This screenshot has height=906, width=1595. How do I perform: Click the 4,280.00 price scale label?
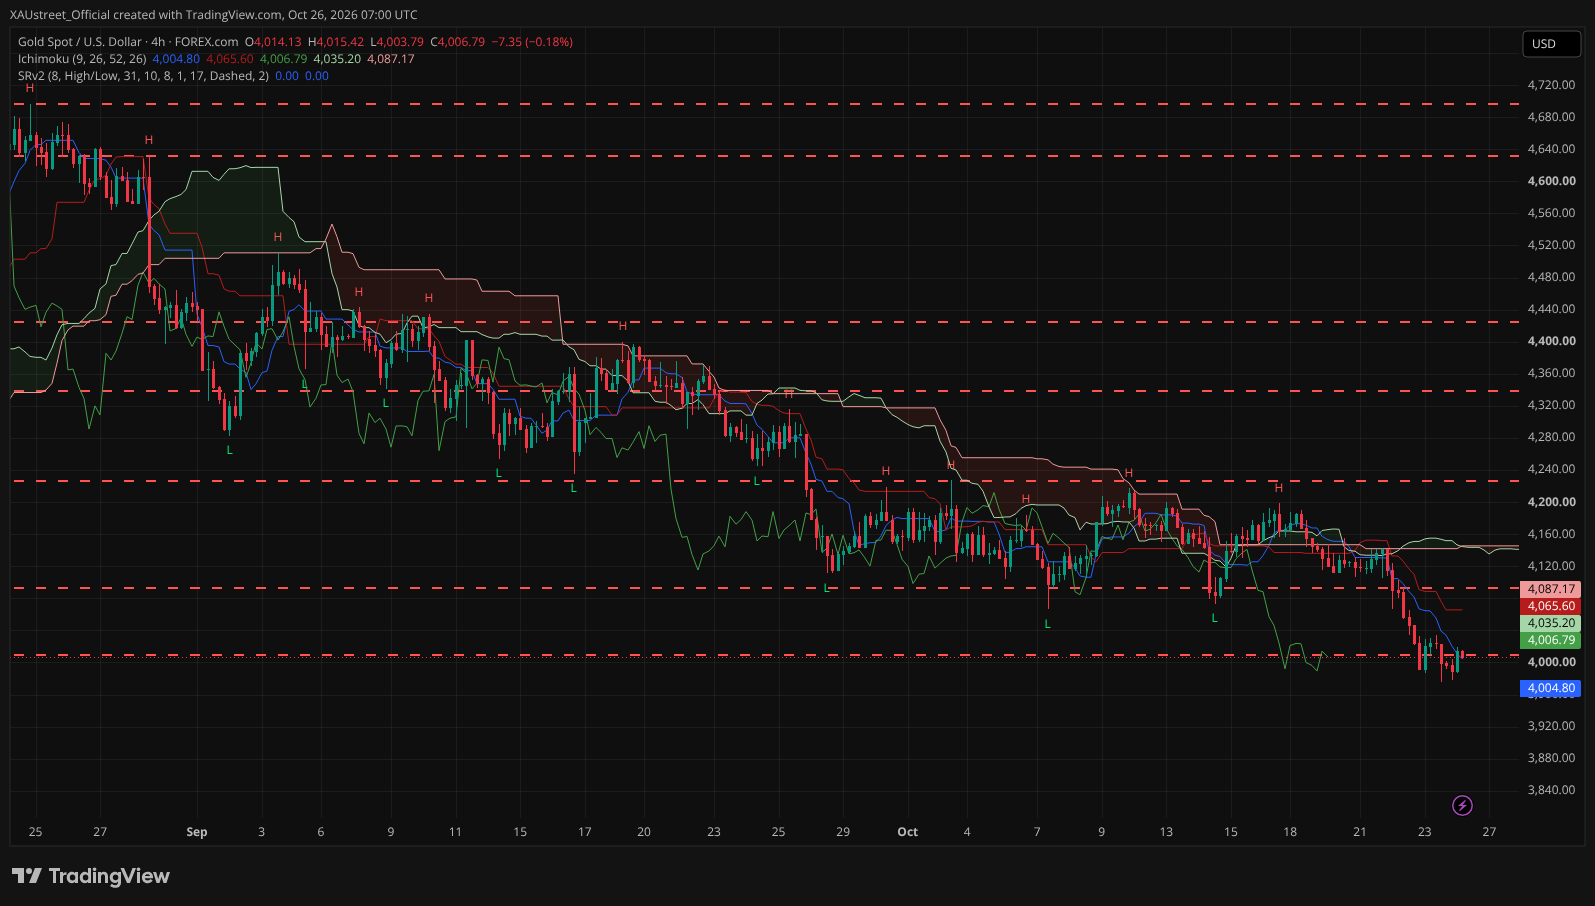(x=1551, y=437)
